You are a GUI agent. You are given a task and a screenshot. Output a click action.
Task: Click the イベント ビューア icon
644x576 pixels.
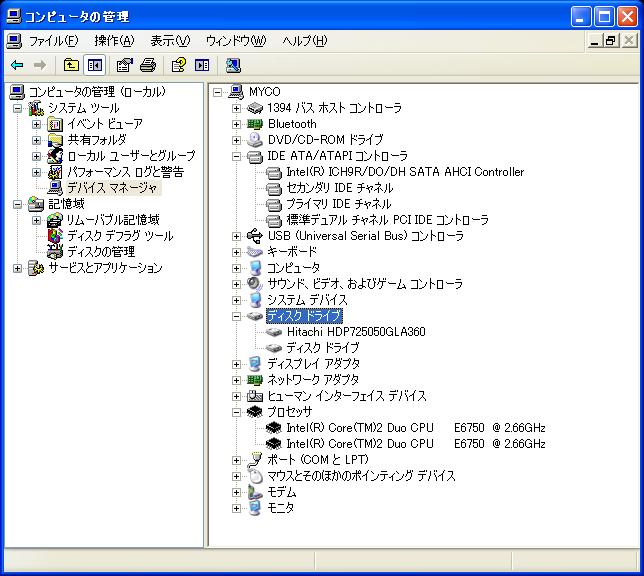(x=55, y=124)
